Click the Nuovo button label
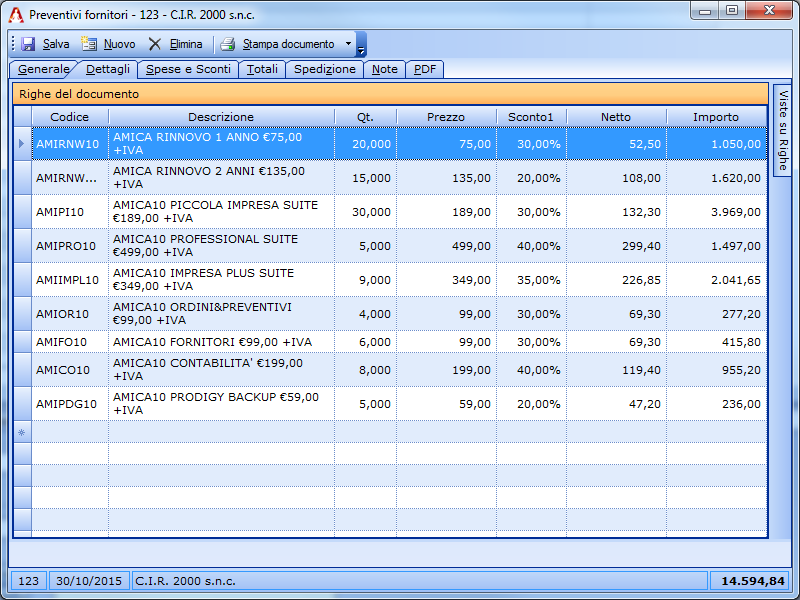This screenshot has height=600, width=800. [119, 44]
